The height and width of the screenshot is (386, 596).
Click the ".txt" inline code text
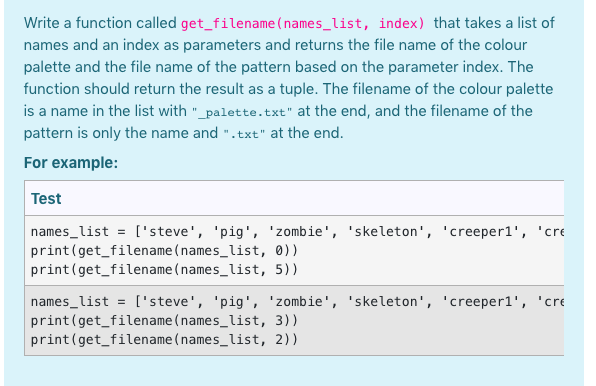click(x=244, y=134)
